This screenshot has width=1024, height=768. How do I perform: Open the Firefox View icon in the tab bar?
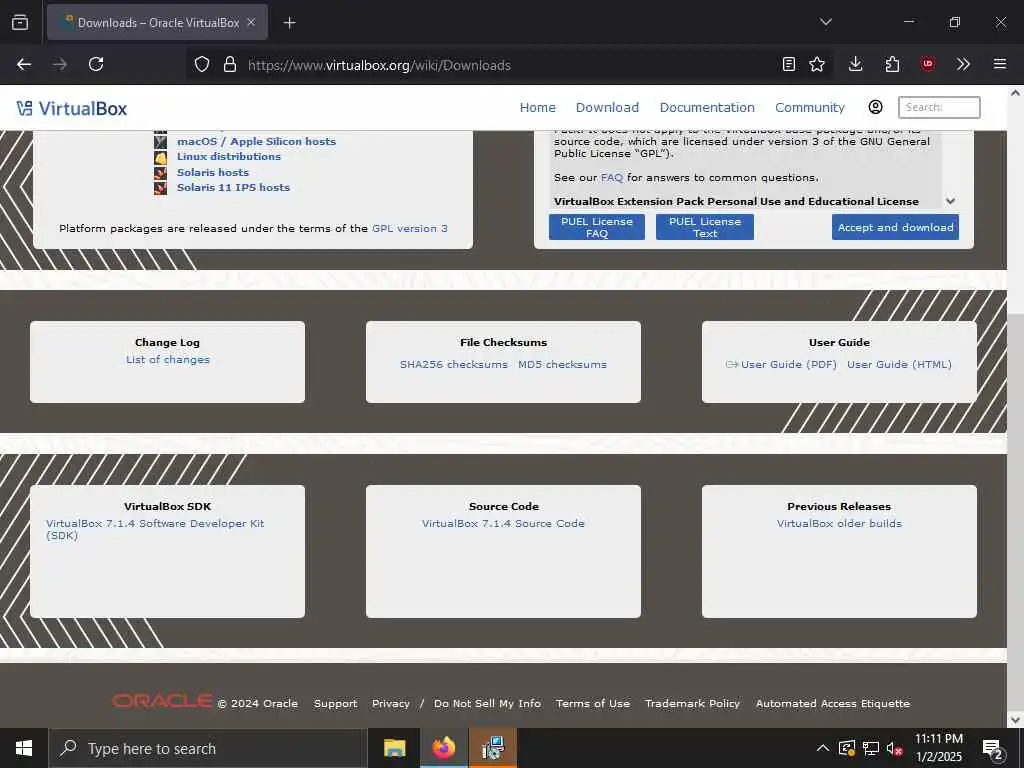pos(20,22)
